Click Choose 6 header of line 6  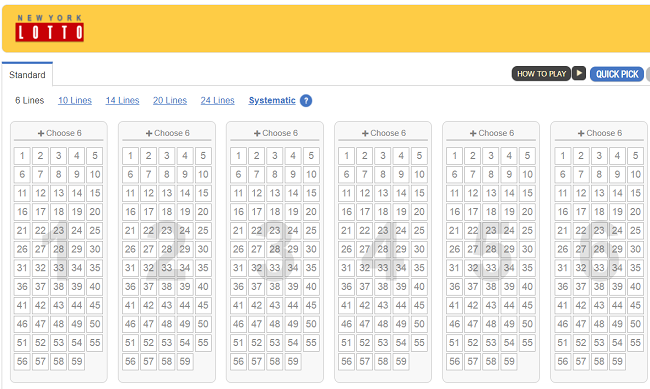tap(600, 133)
